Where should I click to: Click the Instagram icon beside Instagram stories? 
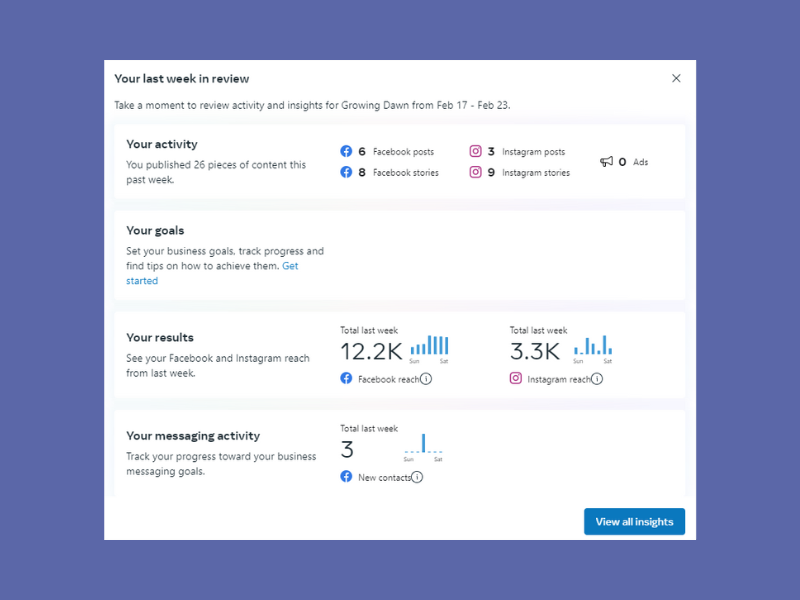pyautogui.click(x=475, y=172)
